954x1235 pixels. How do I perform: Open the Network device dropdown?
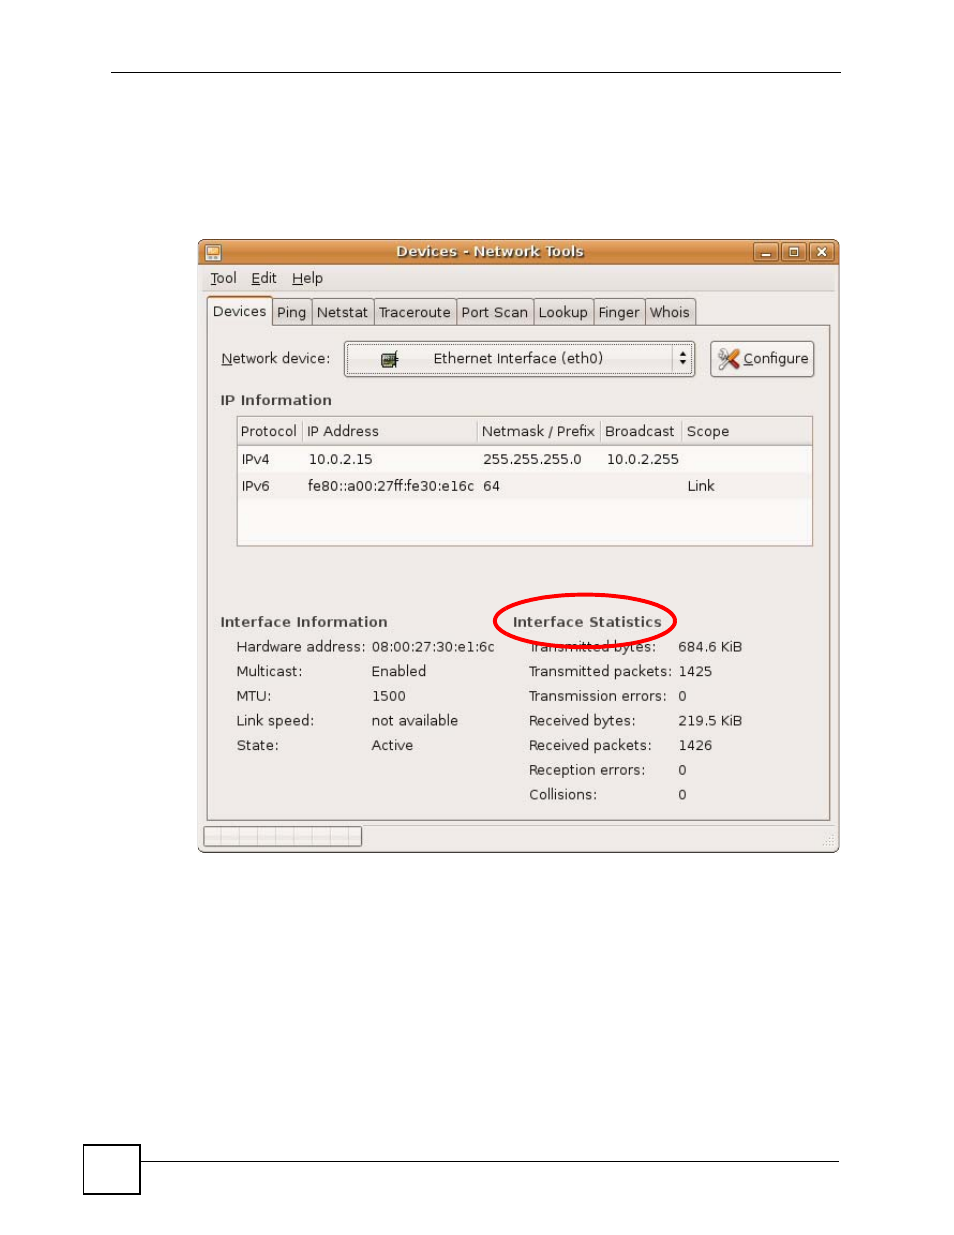coord(519,359)
